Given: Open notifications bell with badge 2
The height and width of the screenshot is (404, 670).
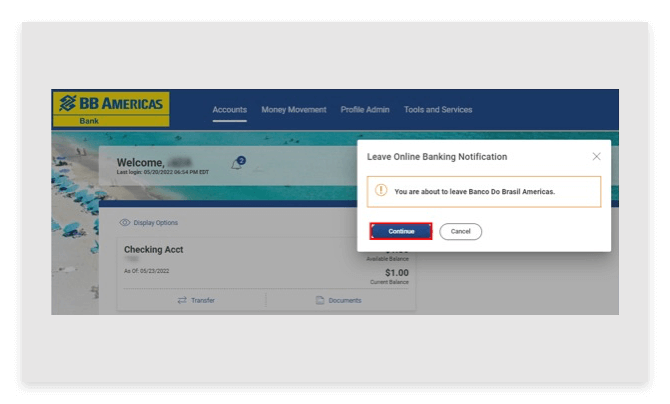Looking at the screenshot, I should 238,163.
